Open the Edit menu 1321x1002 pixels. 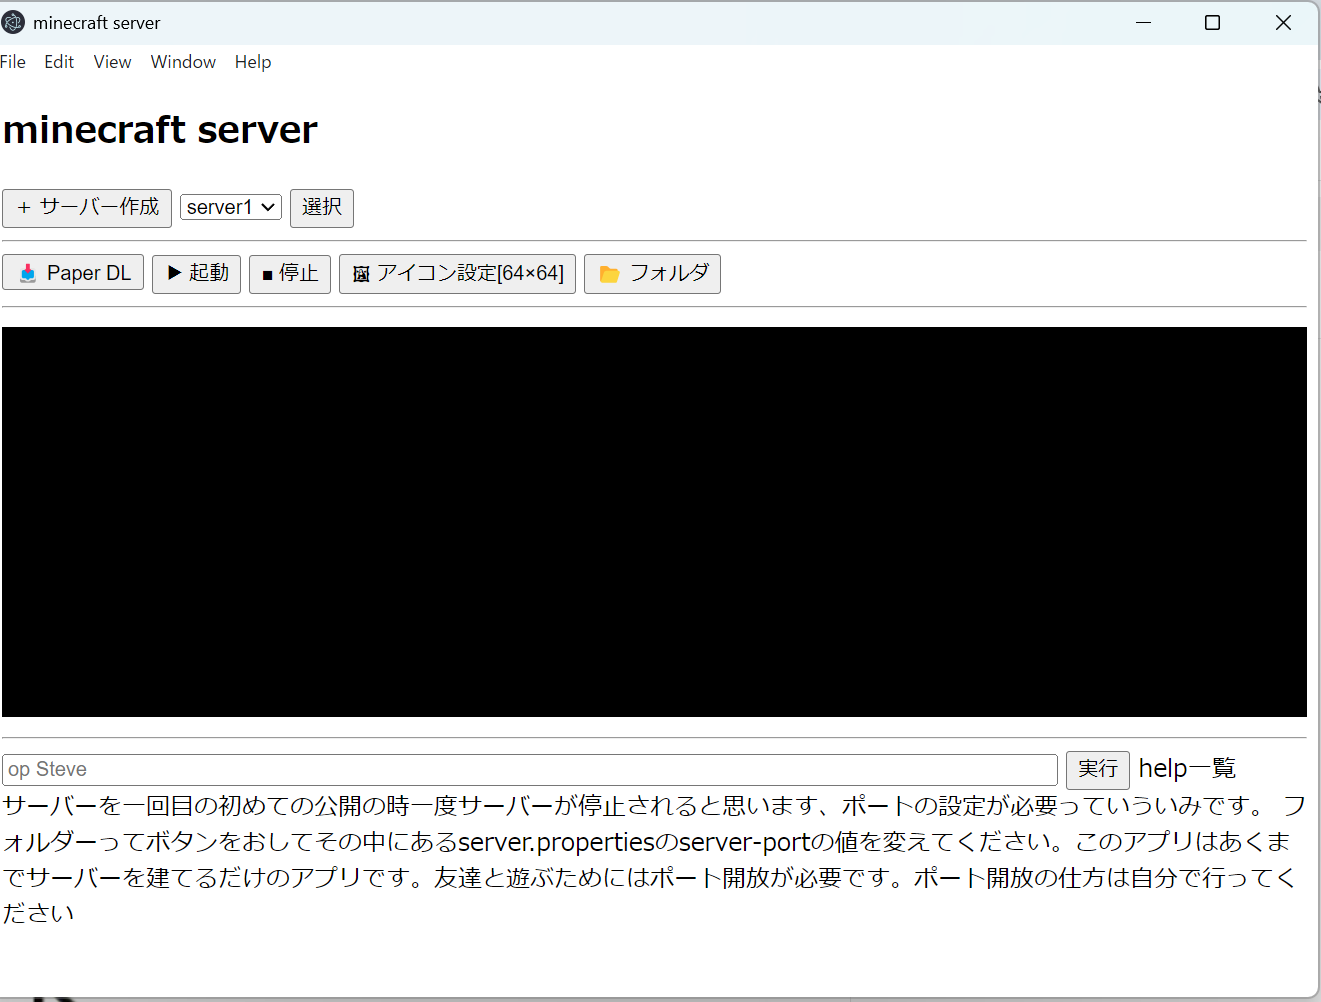coord(59,62)
